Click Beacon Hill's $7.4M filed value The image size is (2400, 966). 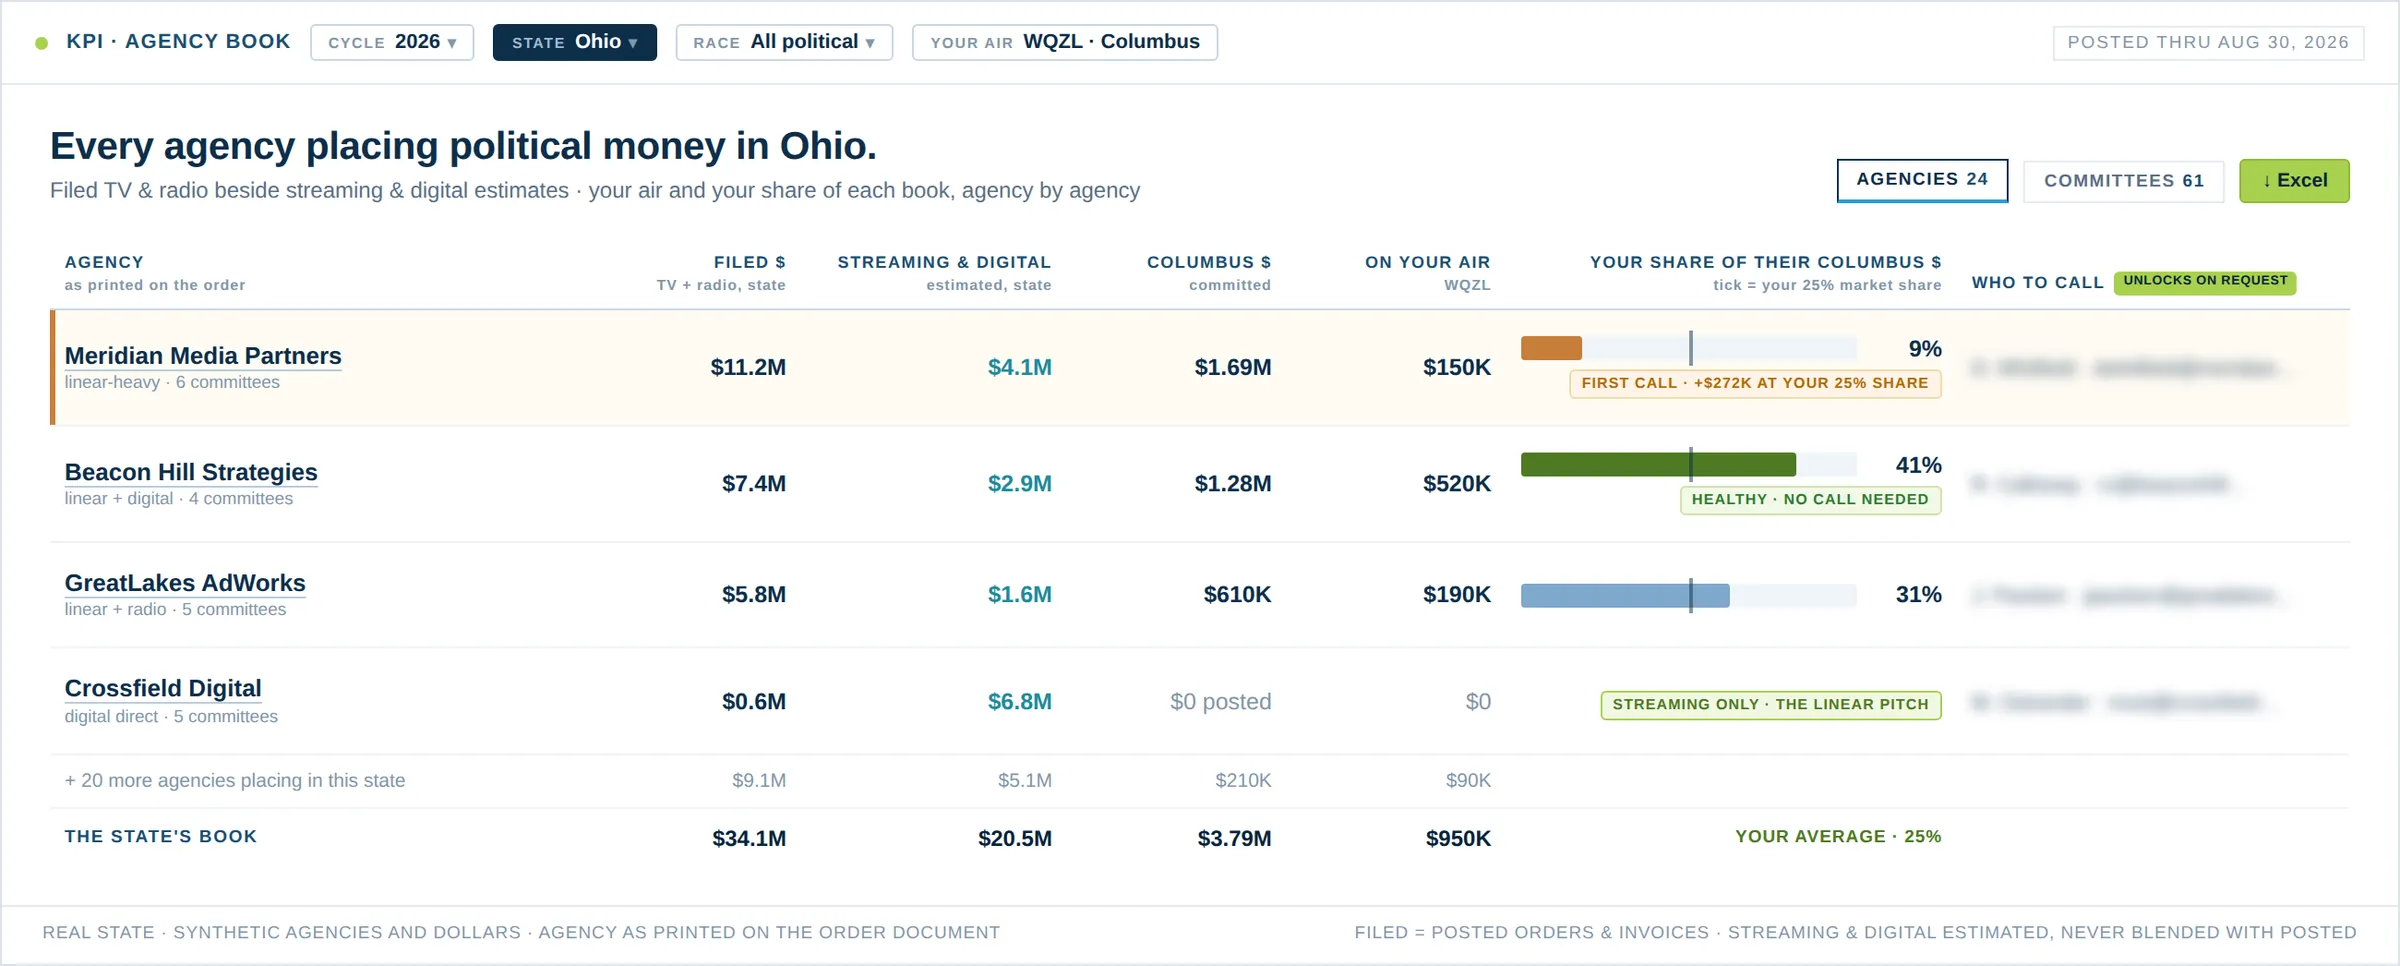[x=754, y=483]
